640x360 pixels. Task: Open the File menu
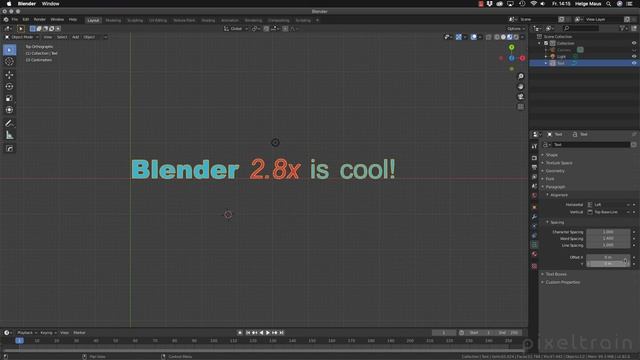[15, 20]
